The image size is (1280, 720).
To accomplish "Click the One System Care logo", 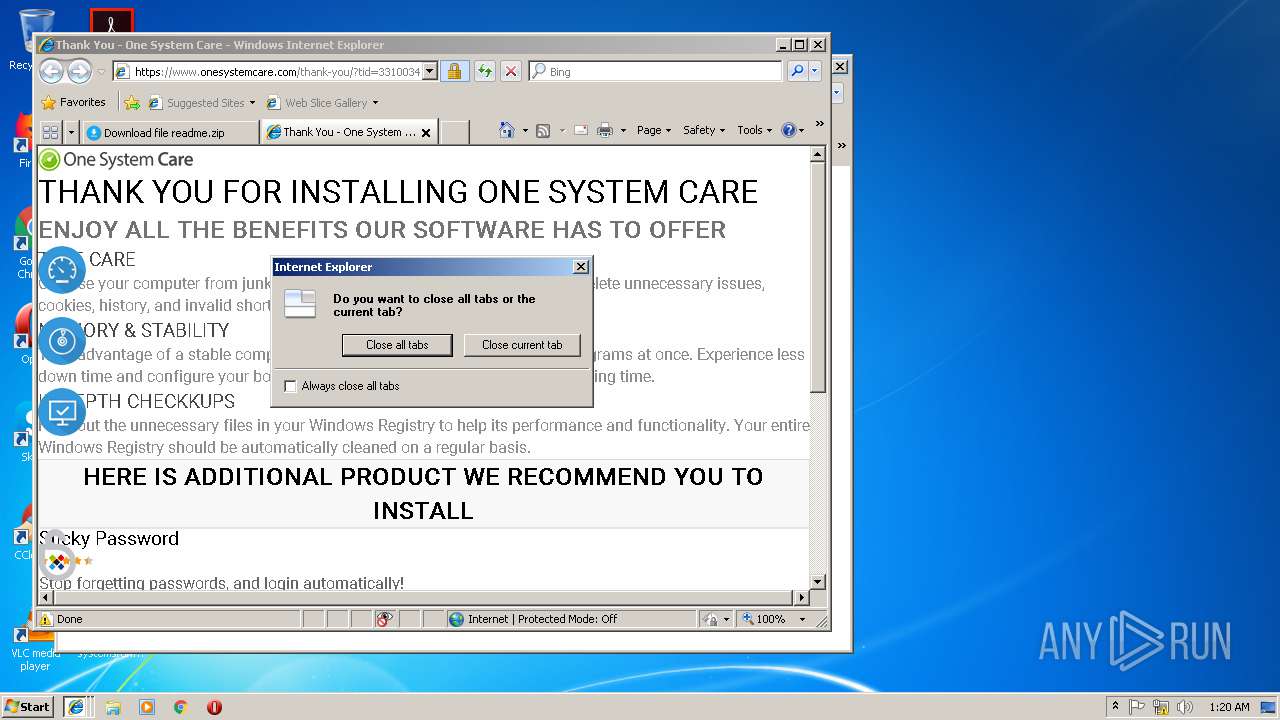I will tap(116, 159).
